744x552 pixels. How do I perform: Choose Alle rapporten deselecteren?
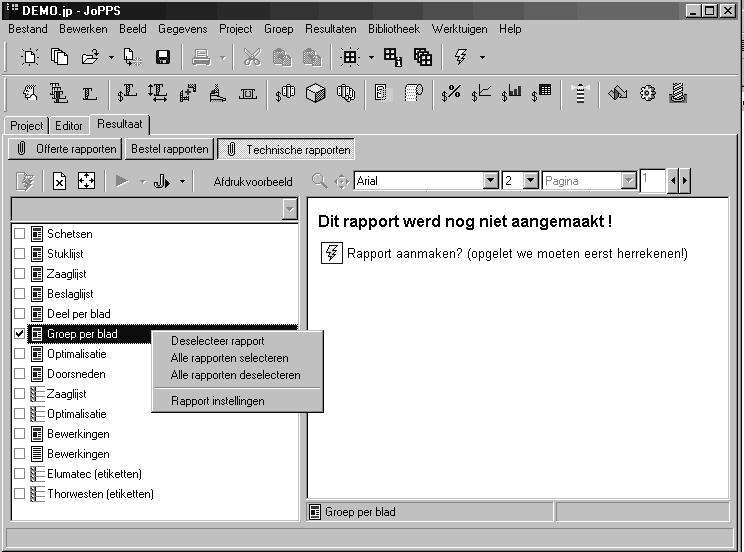pos(235,375)
